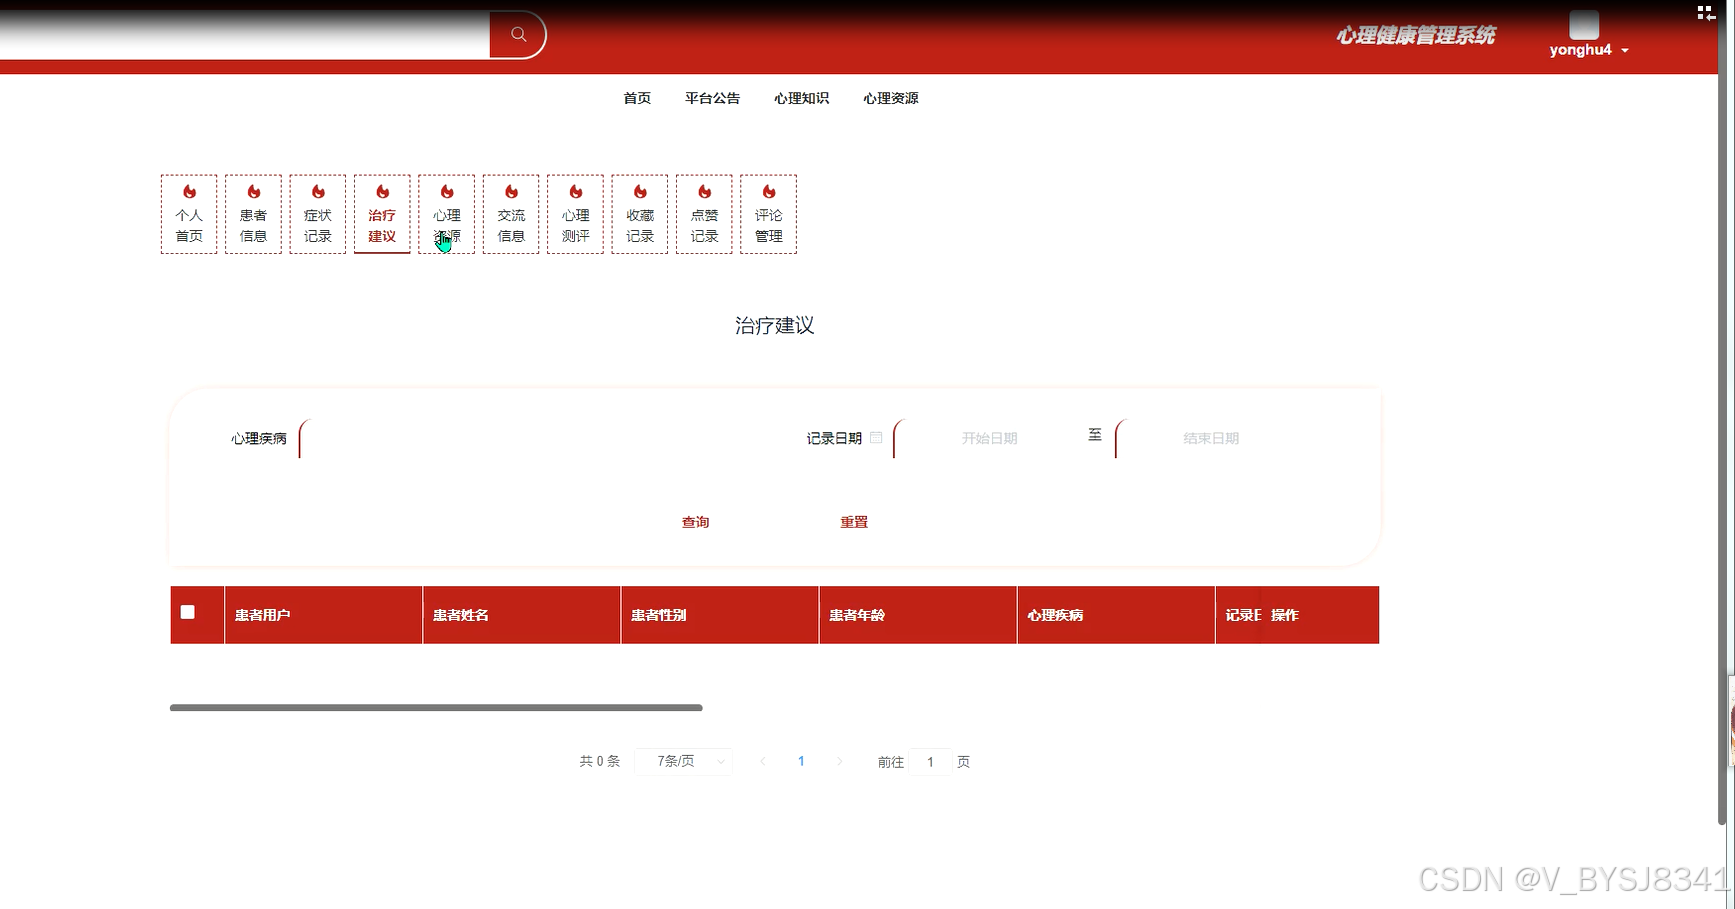Toggle the select-all checkbox in table header
Screen dimensions: 1735x909
187,612
